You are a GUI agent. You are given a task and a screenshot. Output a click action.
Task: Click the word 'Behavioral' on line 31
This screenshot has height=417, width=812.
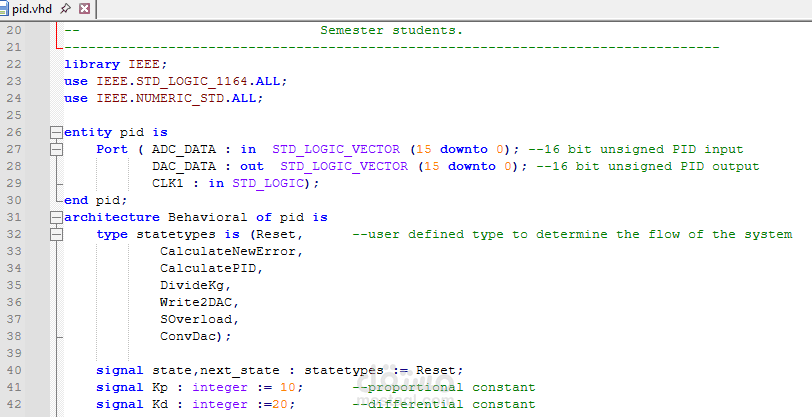coord(208,218)
